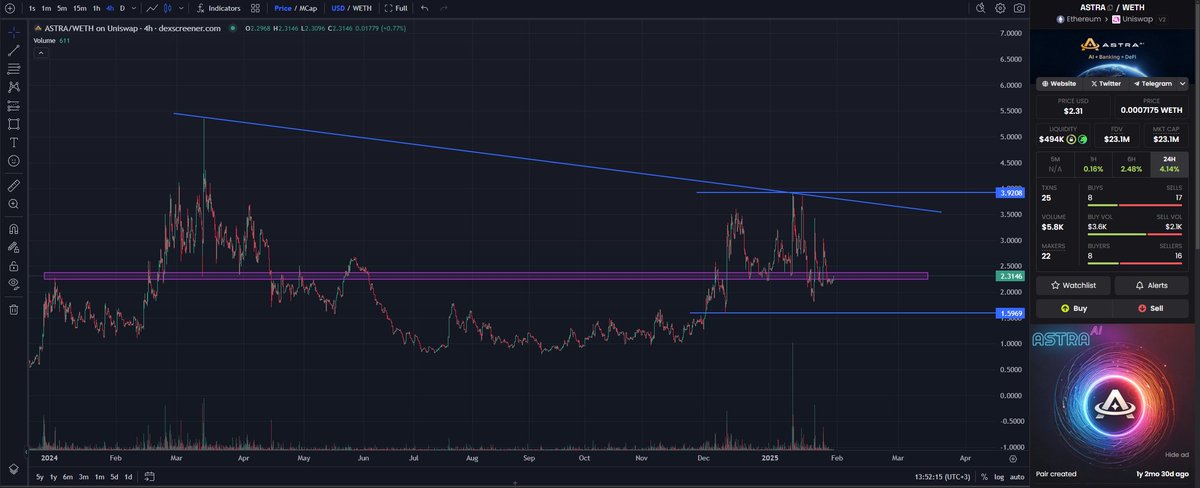This screenshot has height=488, width=1200.
Task: Select the zoom in tool
Action: 14,203
